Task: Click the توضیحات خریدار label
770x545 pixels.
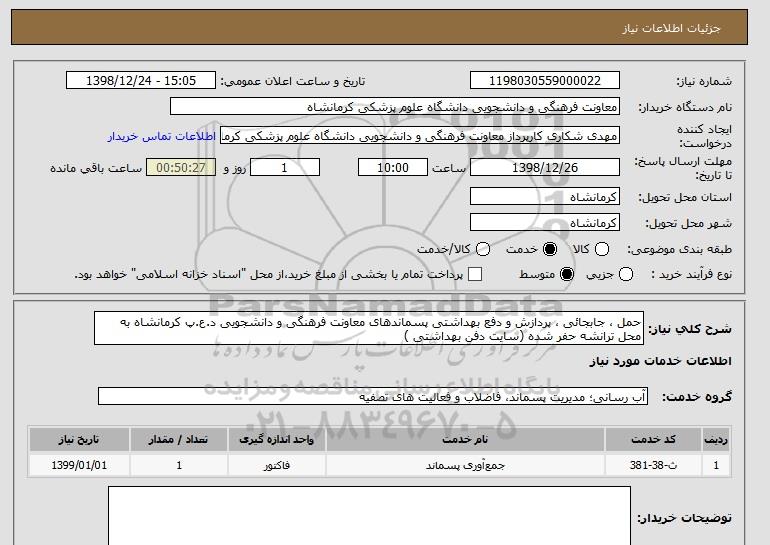Action: click(685, 518)
